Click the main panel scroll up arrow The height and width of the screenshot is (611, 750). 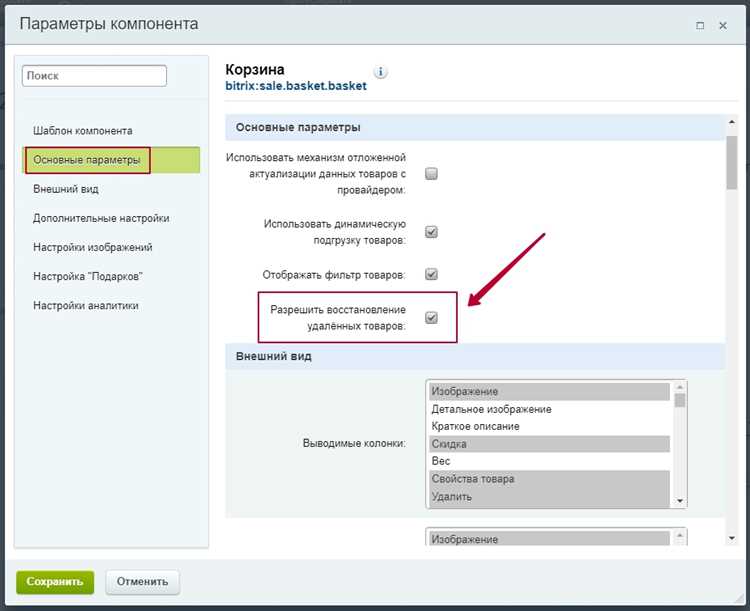731,122
